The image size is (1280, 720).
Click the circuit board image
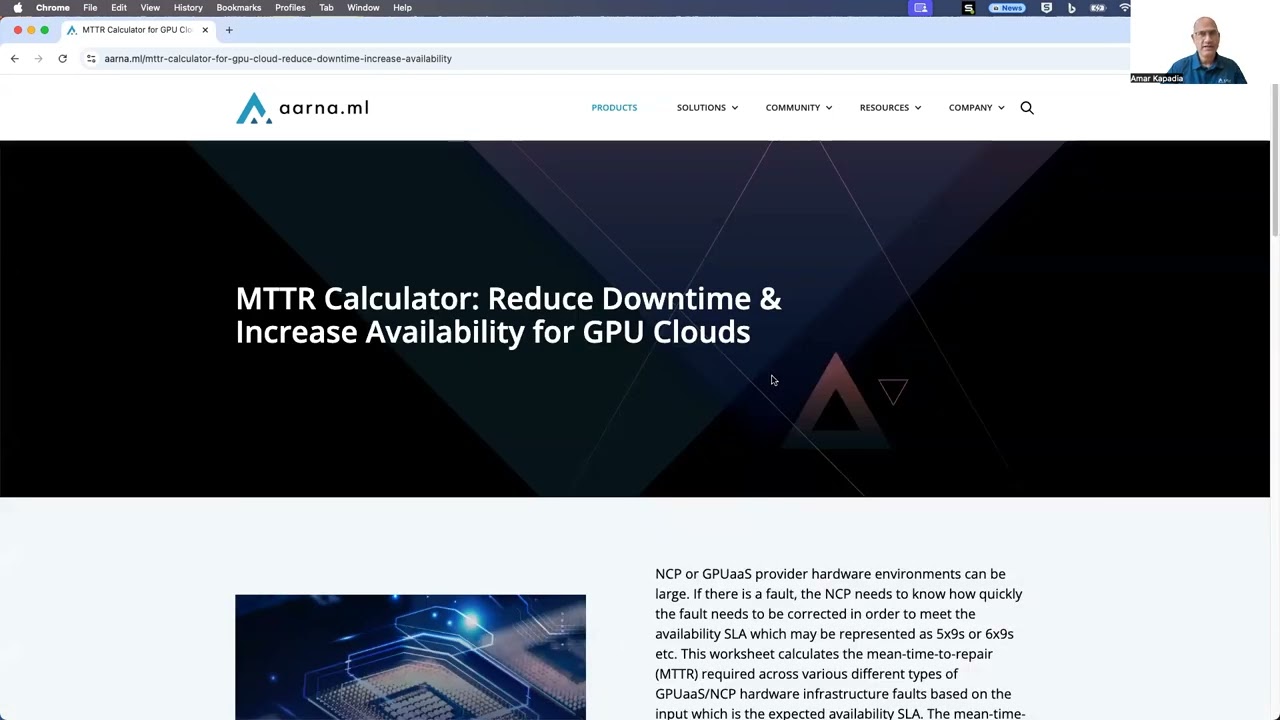click(x=410, y=657)
